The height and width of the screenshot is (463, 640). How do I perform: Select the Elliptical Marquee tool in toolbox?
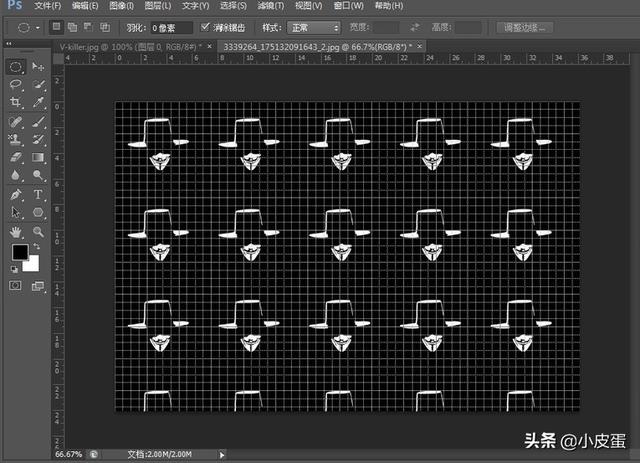(x=16, y=67)
